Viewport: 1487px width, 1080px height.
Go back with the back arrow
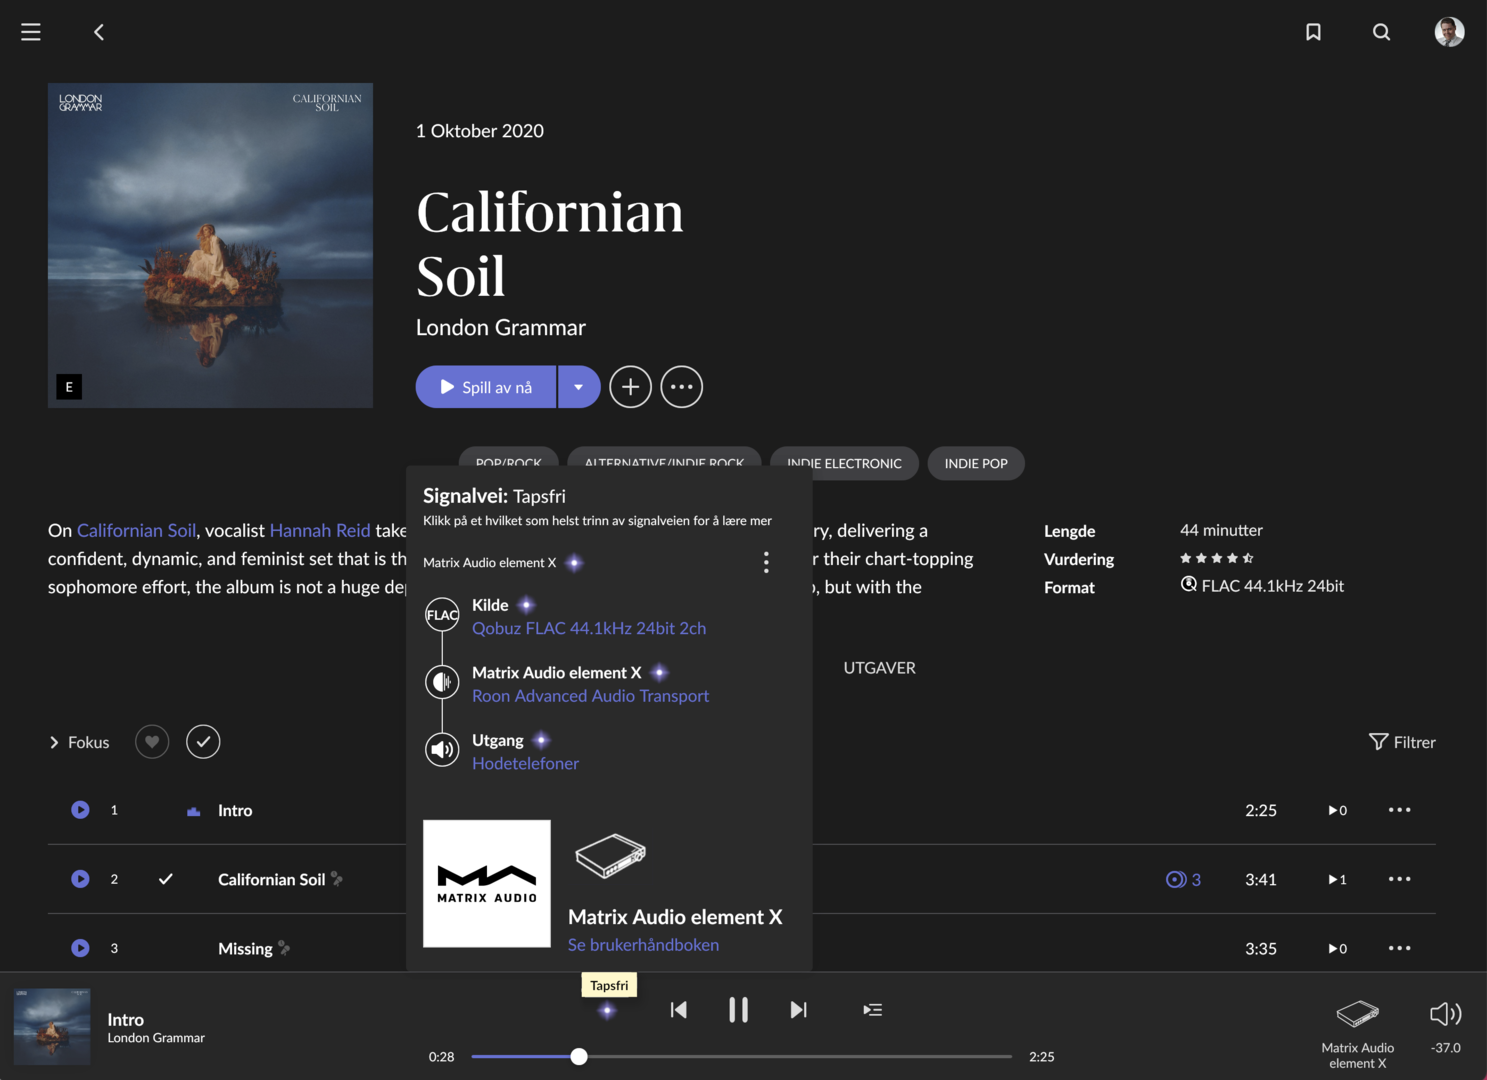pos(99,32)
